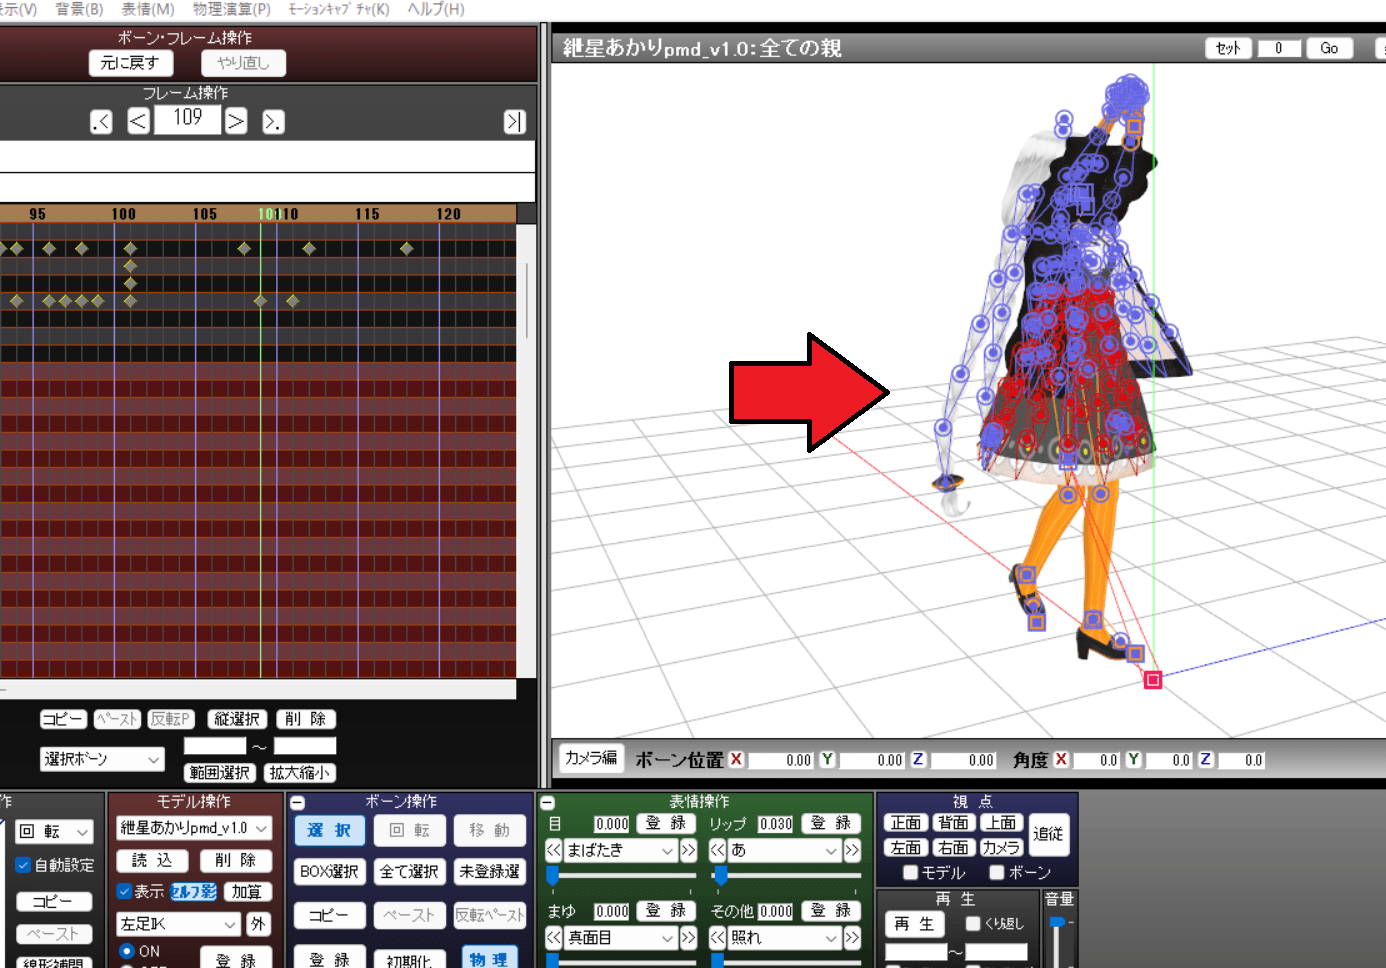Open the ヘルプ(H) menu
Image resolution: width=1386 pixels, height=968 pixels.
(436, 9)
